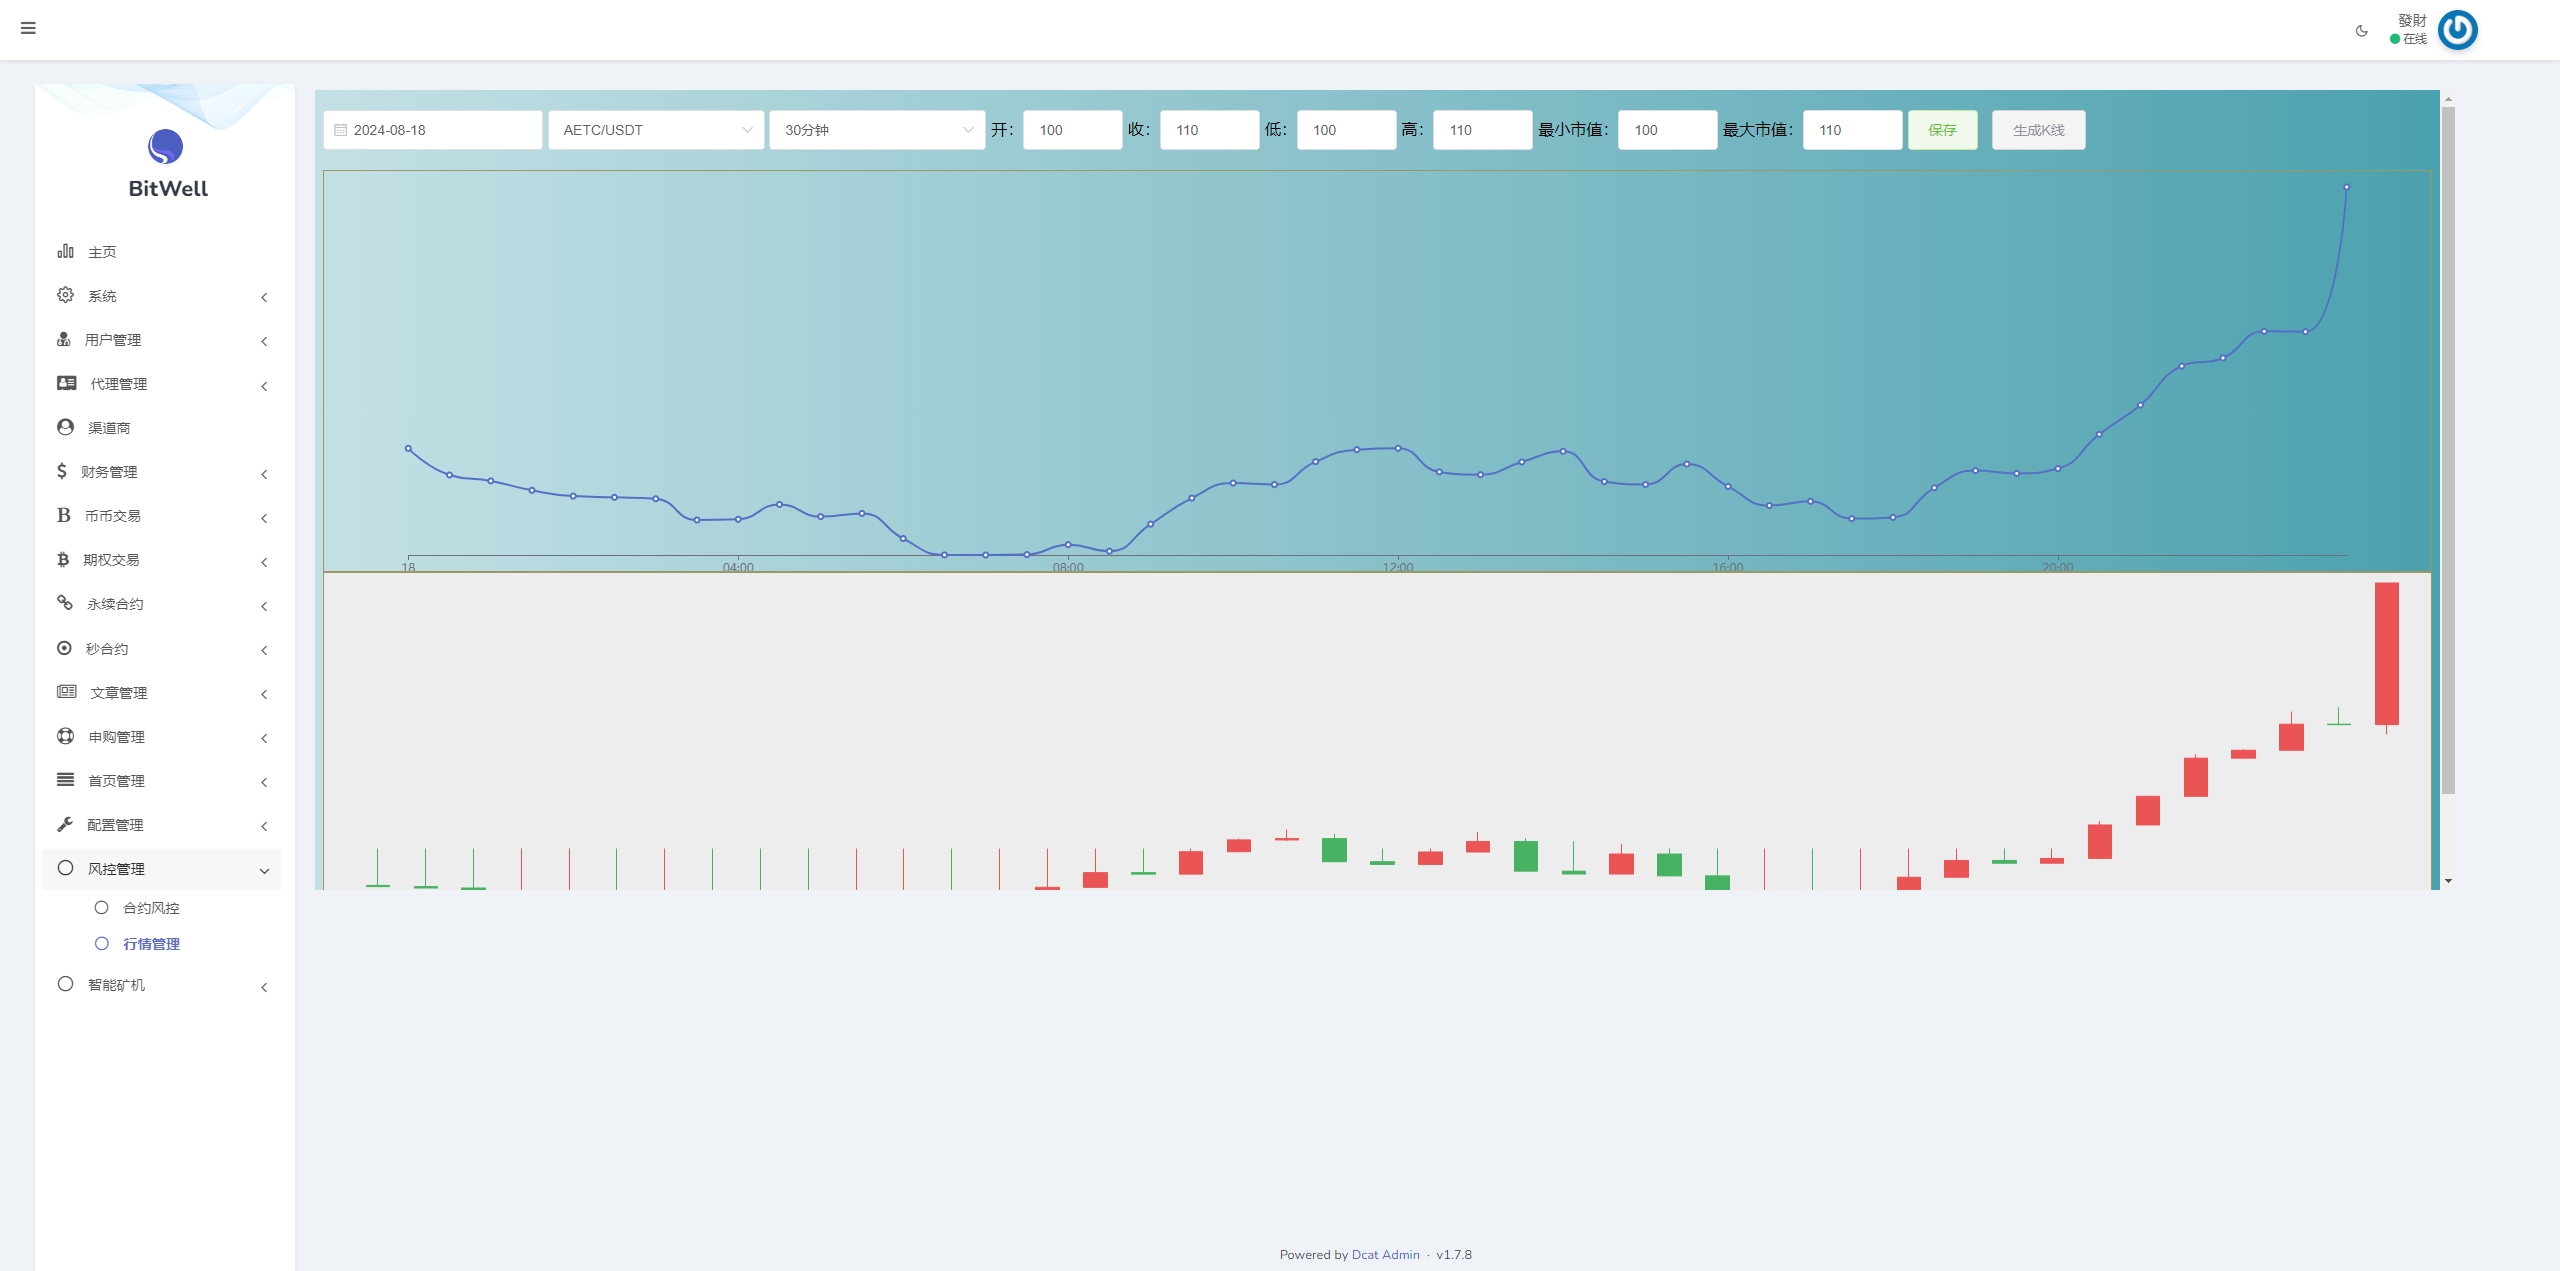
Task: Open the AETC/USDT pair dropdown
Action: pyautogui.click(x=656, y=130)
